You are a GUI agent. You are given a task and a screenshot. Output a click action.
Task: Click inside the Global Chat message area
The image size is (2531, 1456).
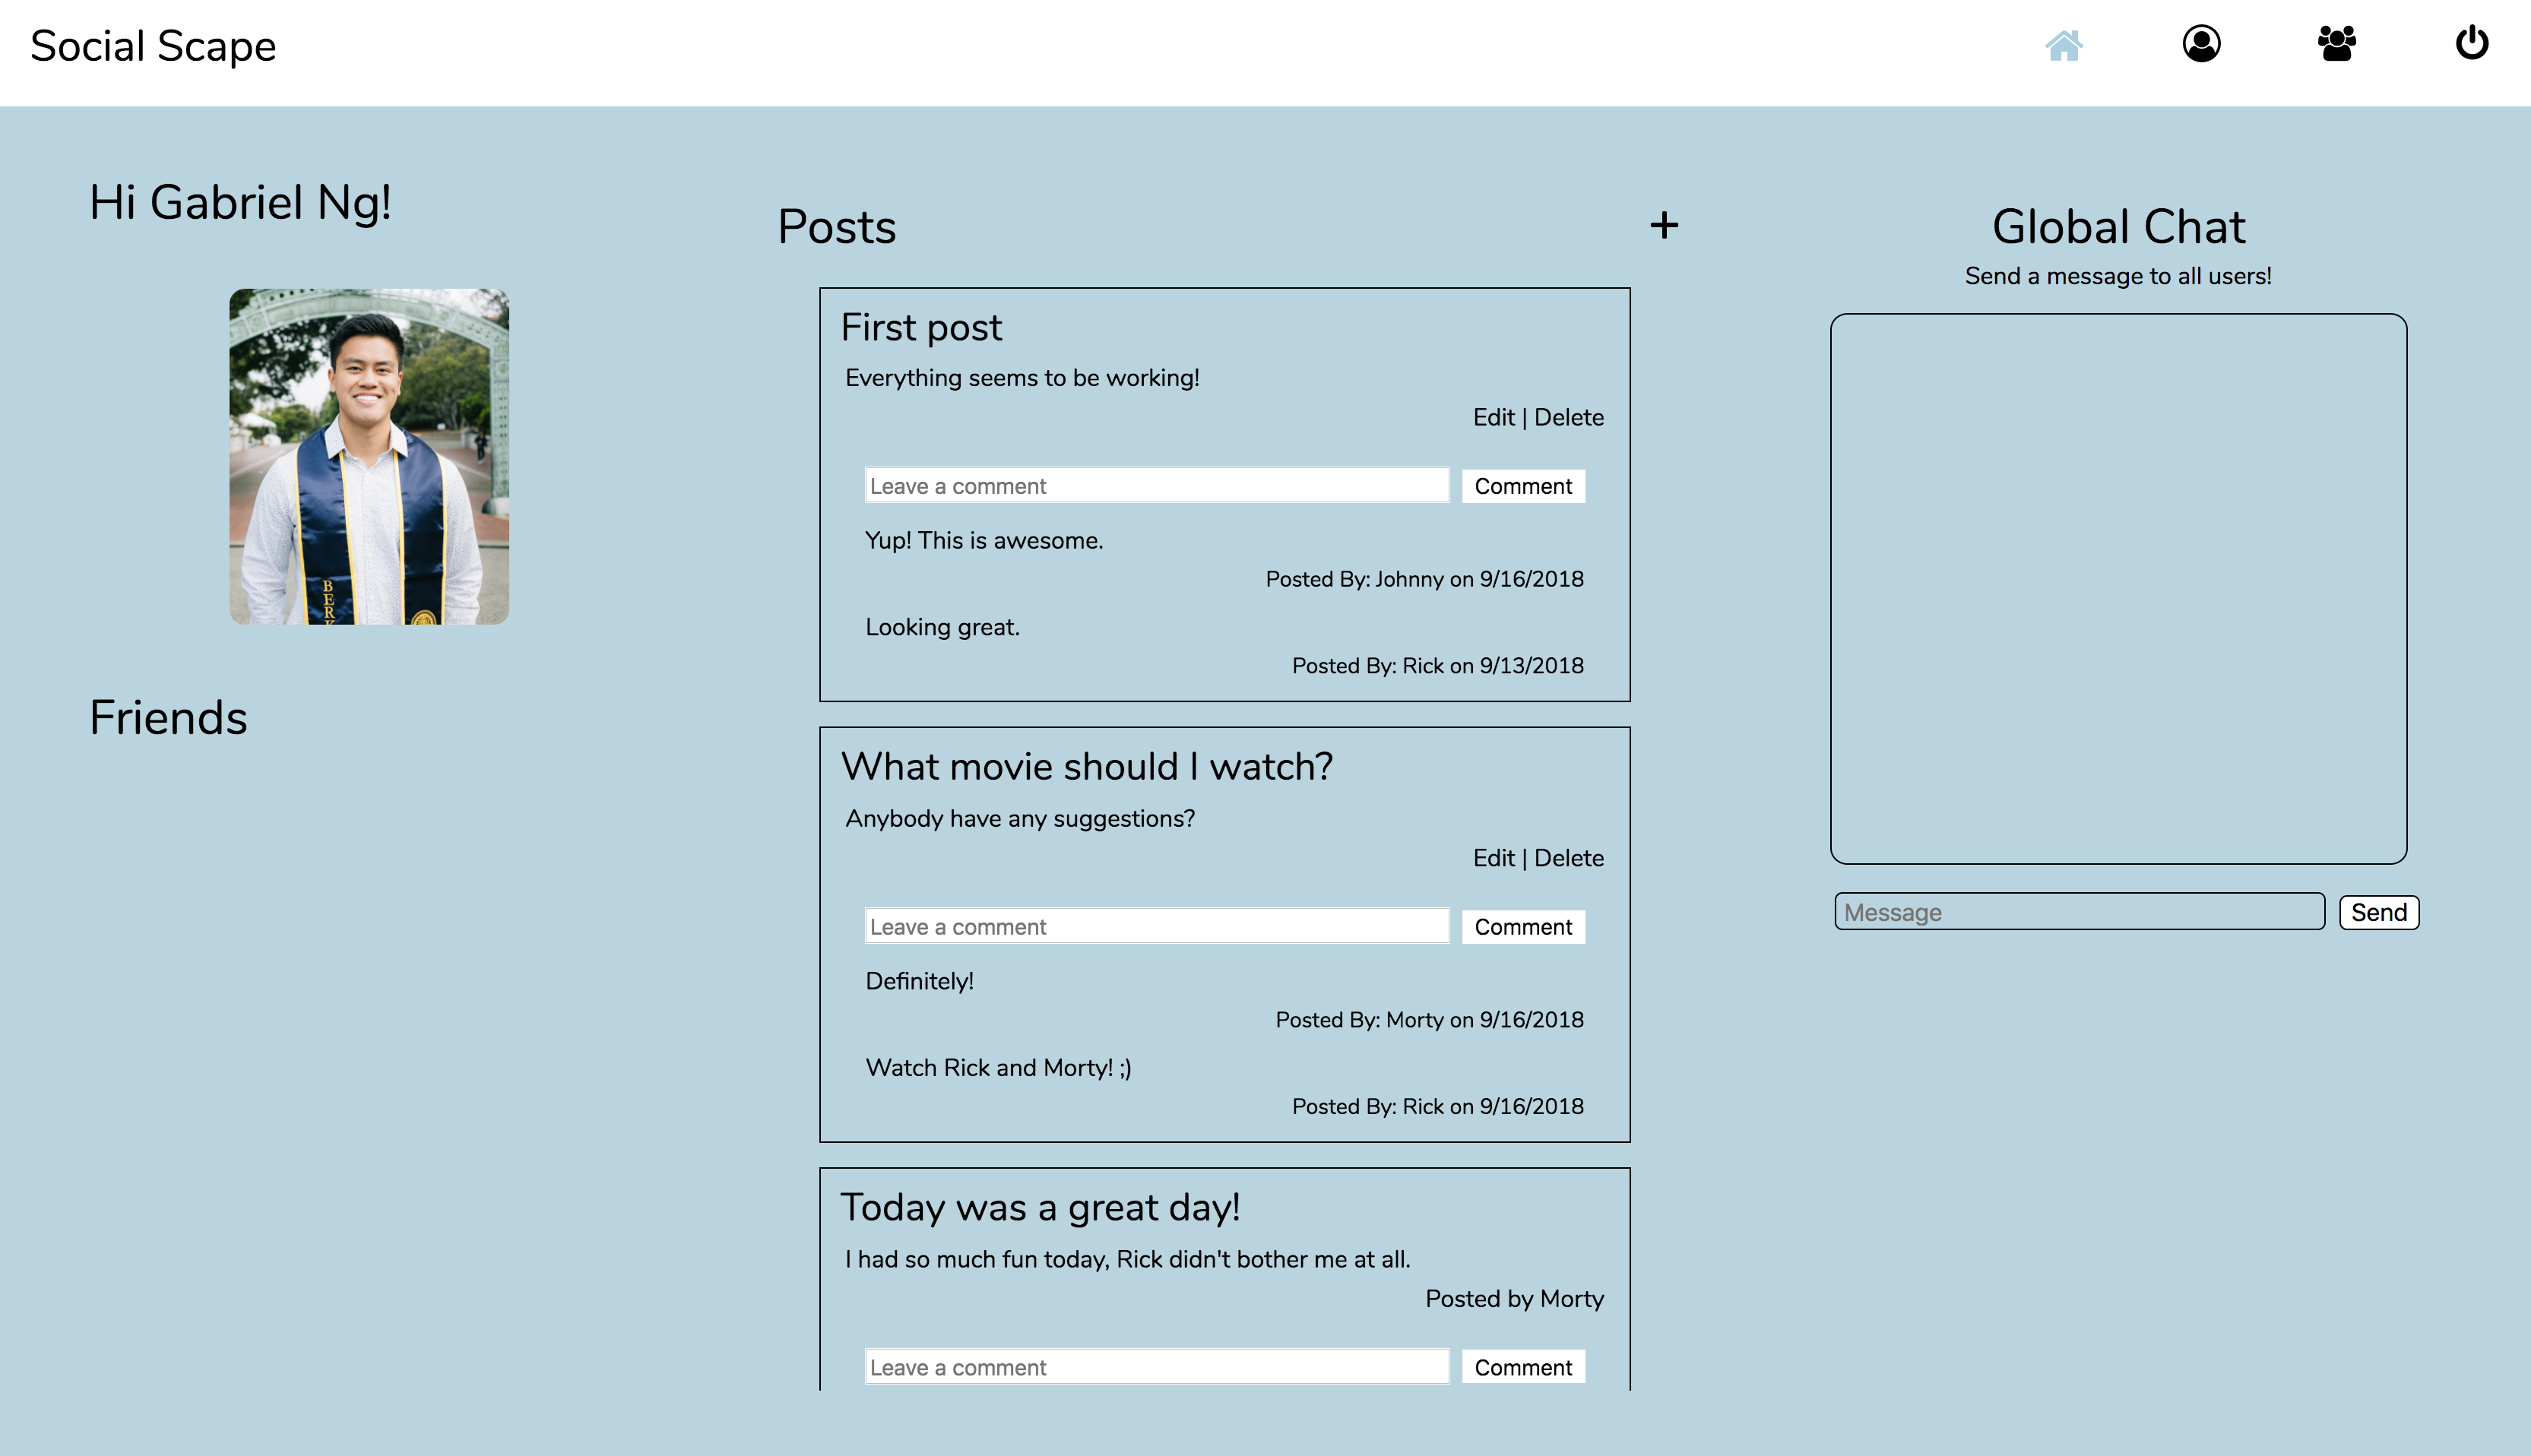(x=2118, y=589)
